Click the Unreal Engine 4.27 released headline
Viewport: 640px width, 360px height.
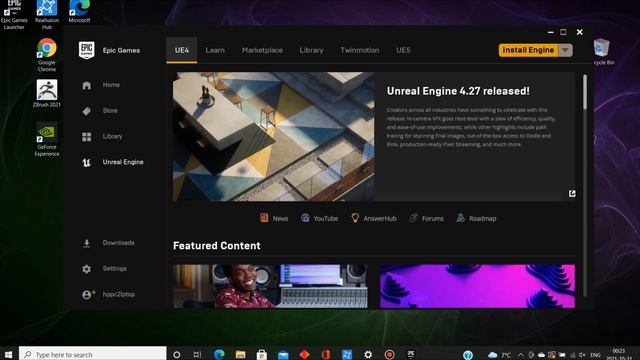458,91
